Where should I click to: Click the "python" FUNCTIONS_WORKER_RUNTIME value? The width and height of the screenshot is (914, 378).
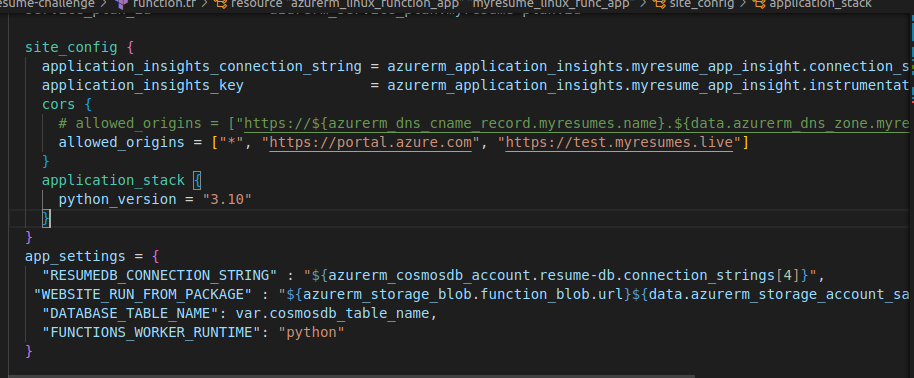(312, 332)
